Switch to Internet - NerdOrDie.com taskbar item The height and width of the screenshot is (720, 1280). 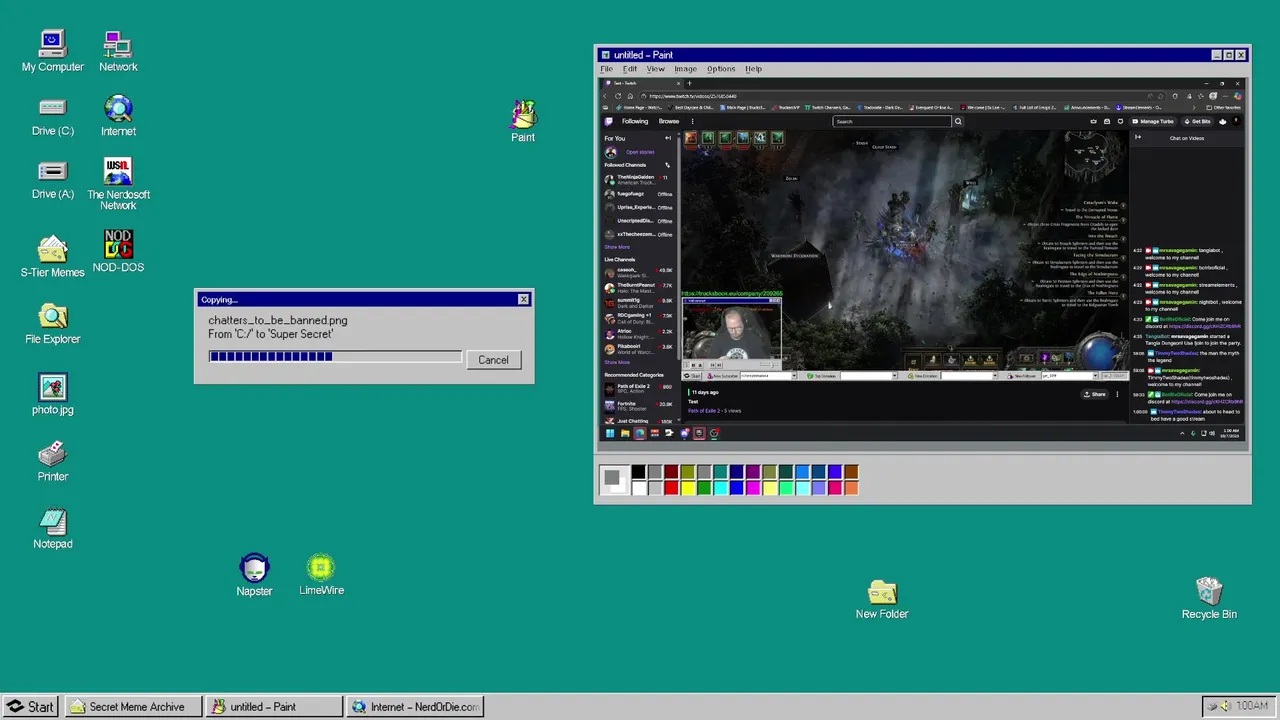(415, 706)
